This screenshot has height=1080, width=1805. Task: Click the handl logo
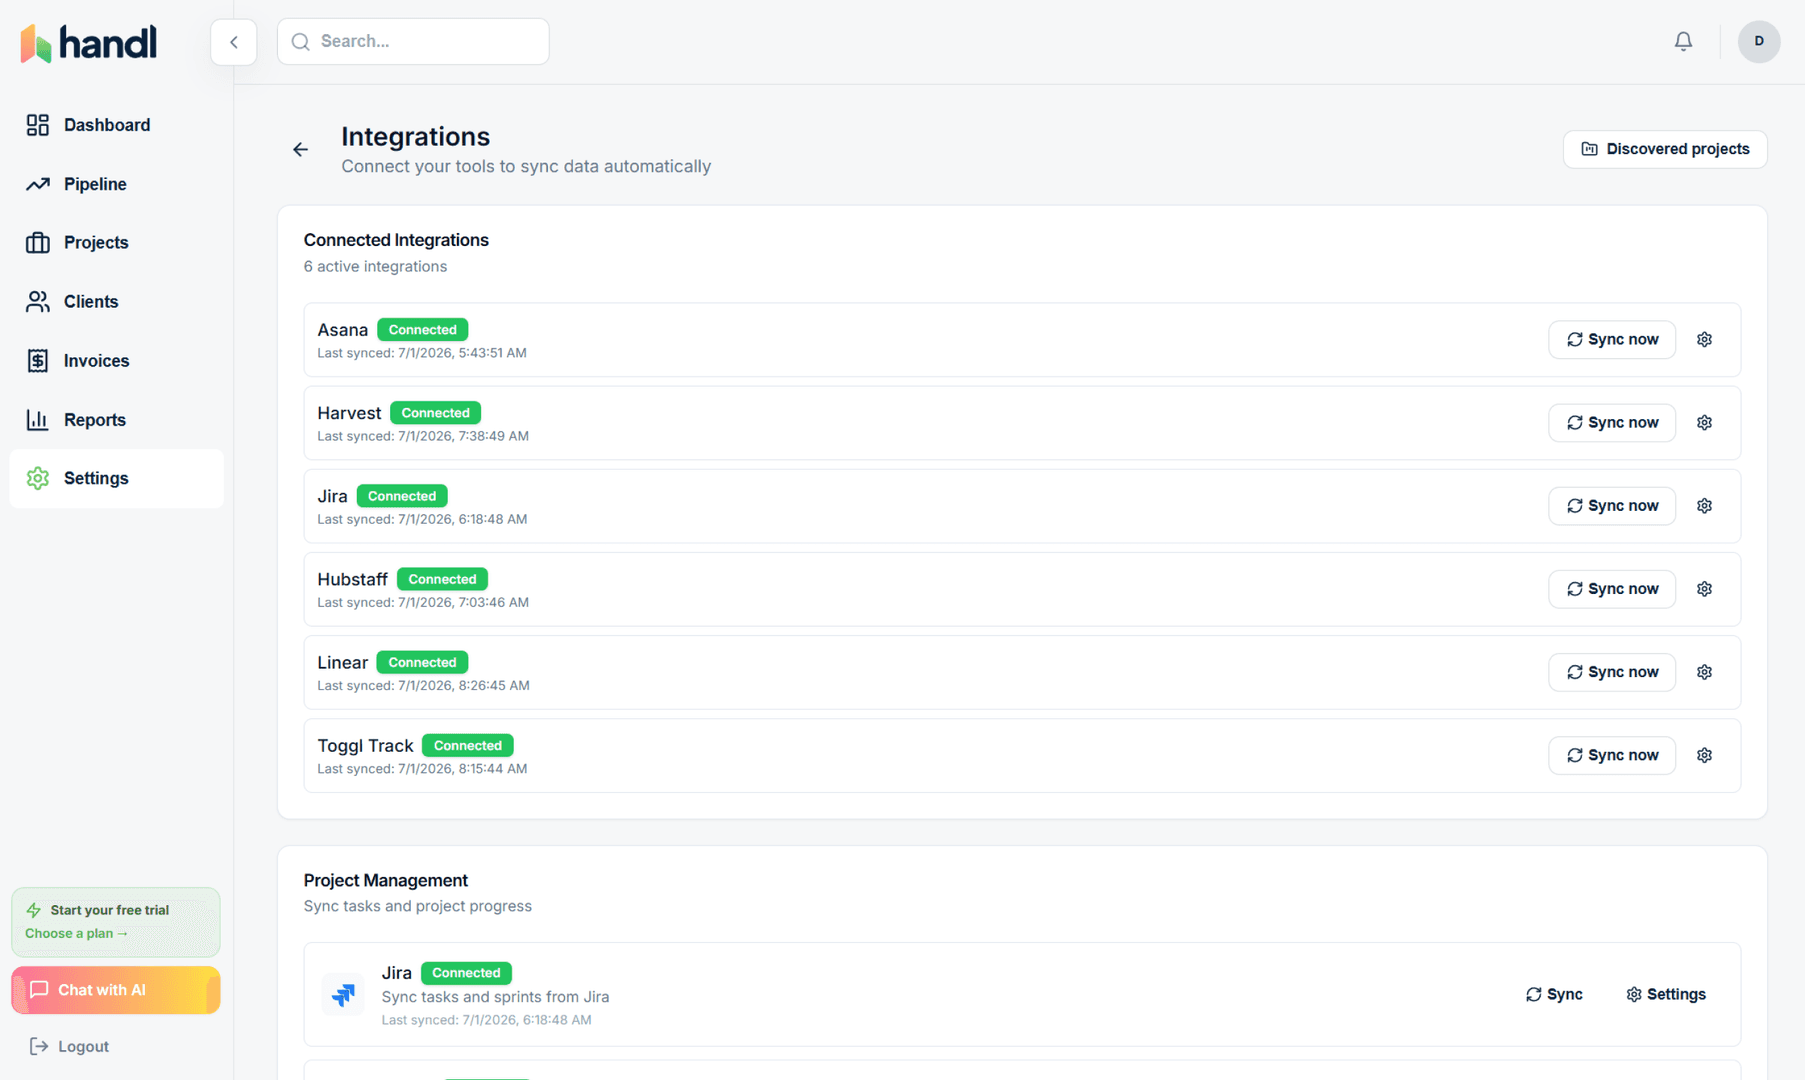coord(89,42)
